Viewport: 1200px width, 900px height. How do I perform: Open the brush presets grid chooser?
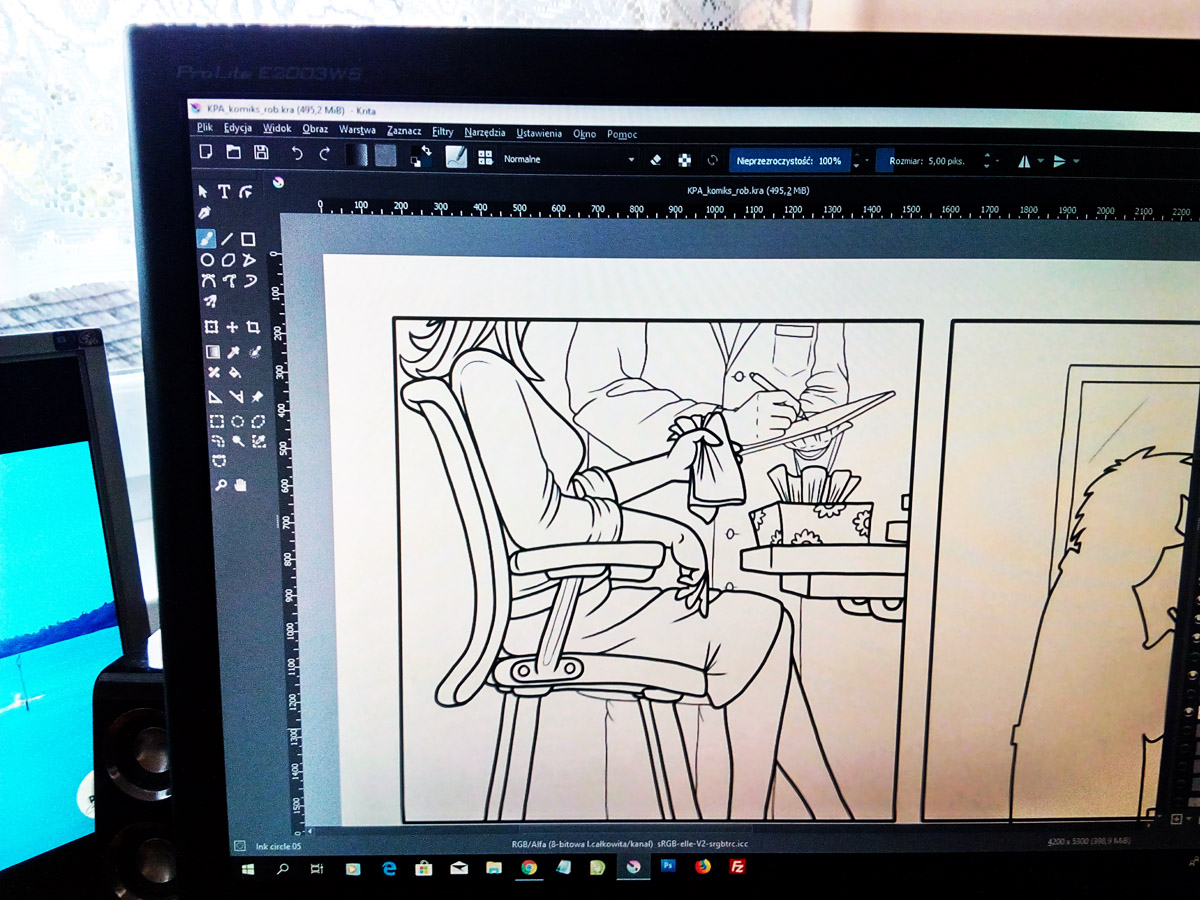pyautogui.click(x=486, y=157)
